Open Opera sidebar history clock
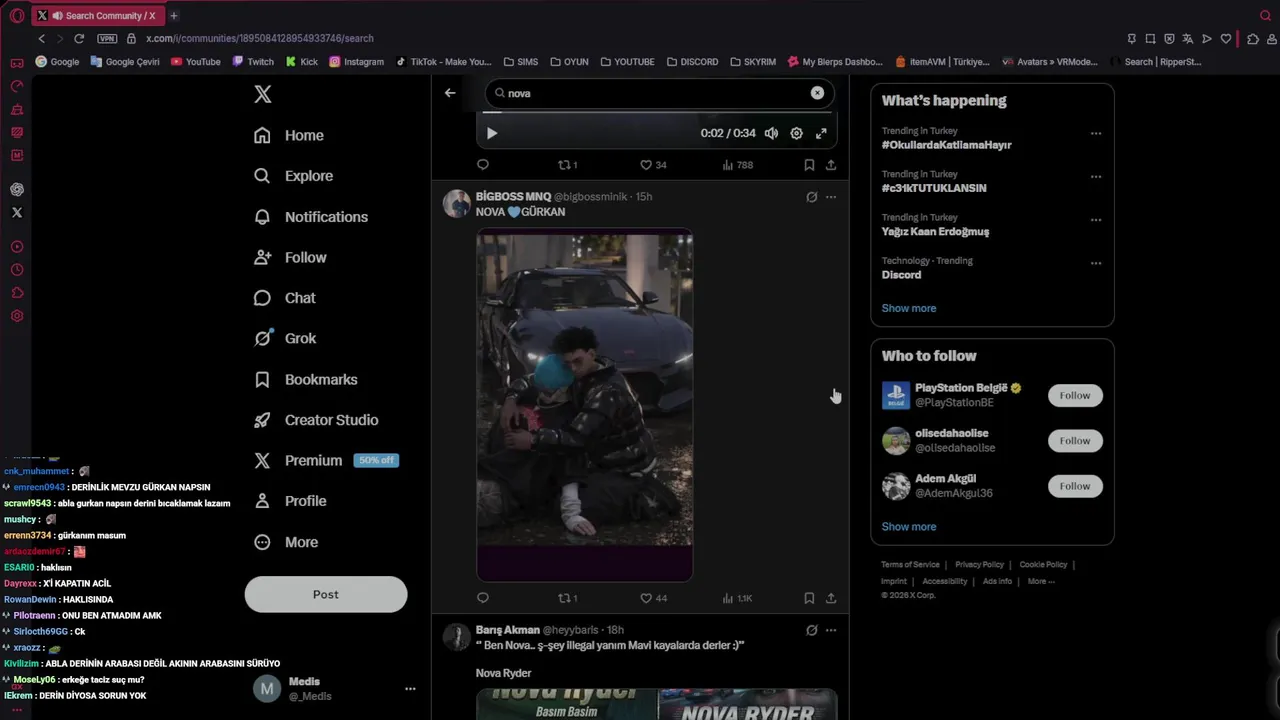The width and height of the screenshot is (1280, 720). tap(17, 269)
